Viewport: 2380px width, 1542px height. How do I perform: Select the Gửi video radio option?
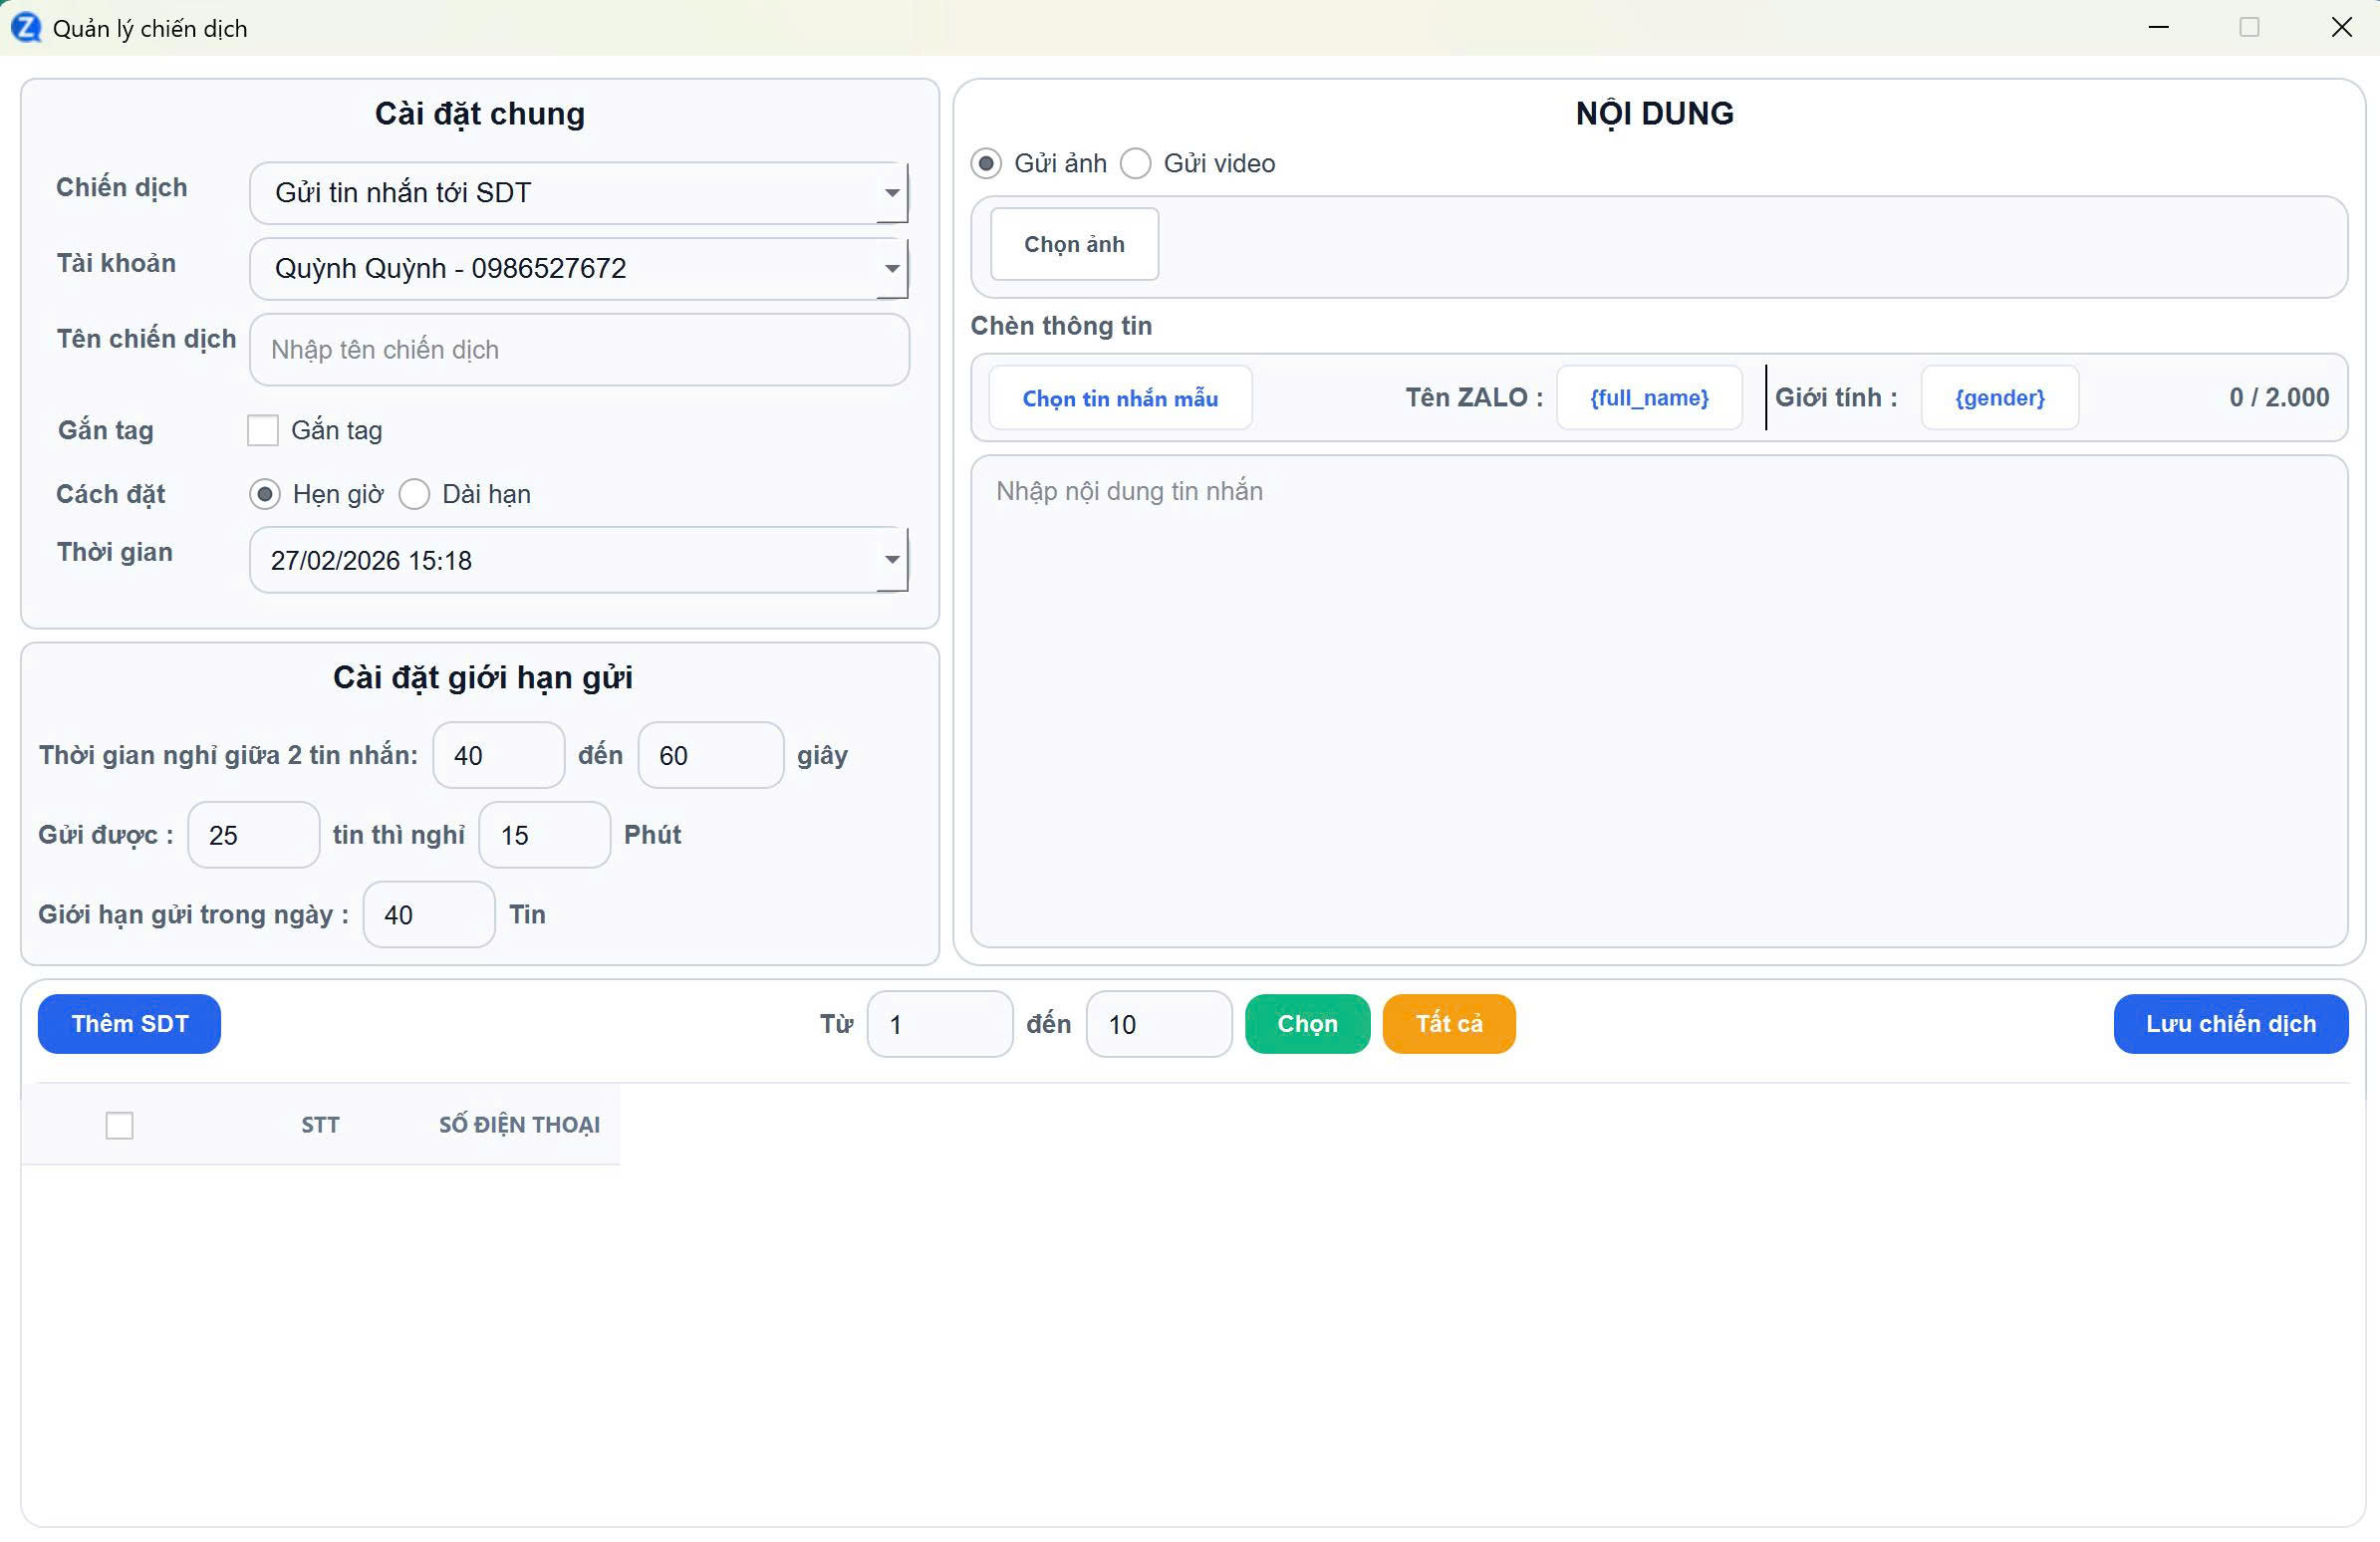pos(1136,163)
